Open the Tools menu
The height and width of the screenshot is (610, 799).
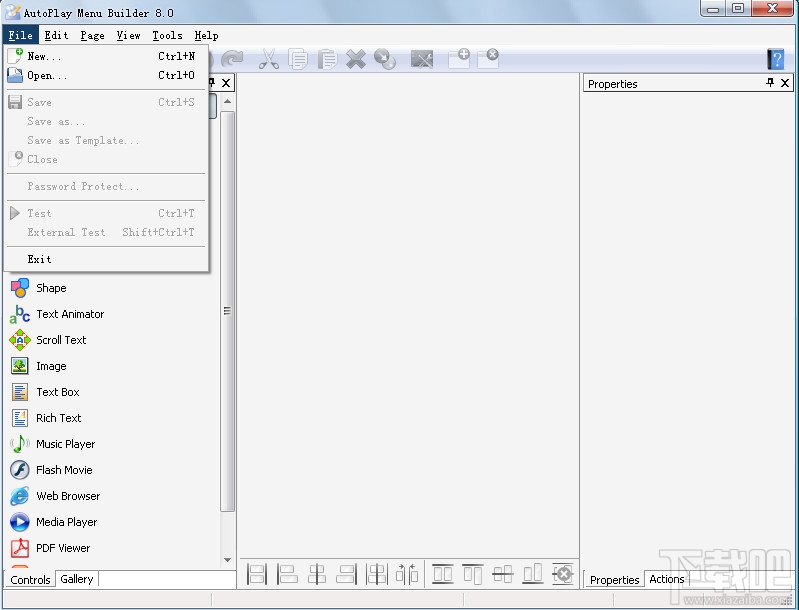(x=168, y=35)
